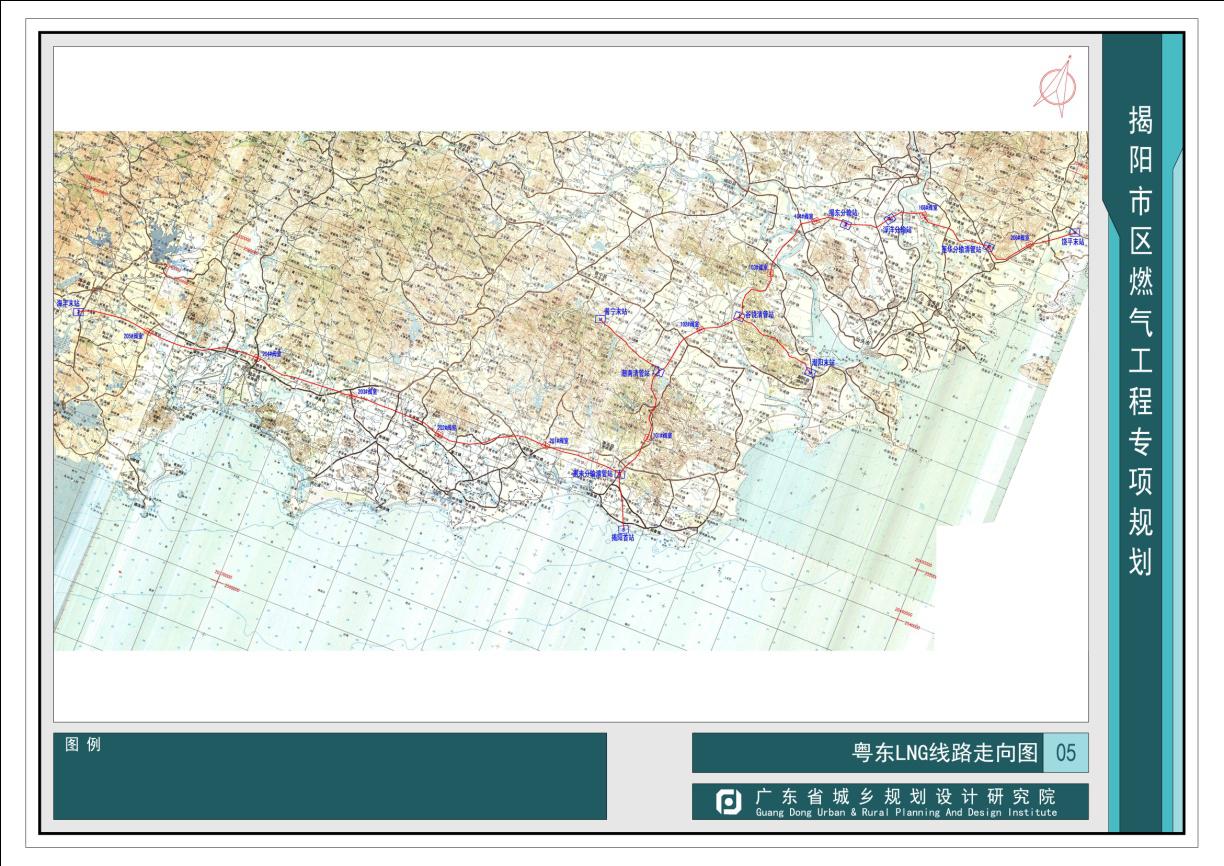This screenshot has height=866, width=1224.
Task: Click the sheet number 05 box
Action: [1065, 753]
